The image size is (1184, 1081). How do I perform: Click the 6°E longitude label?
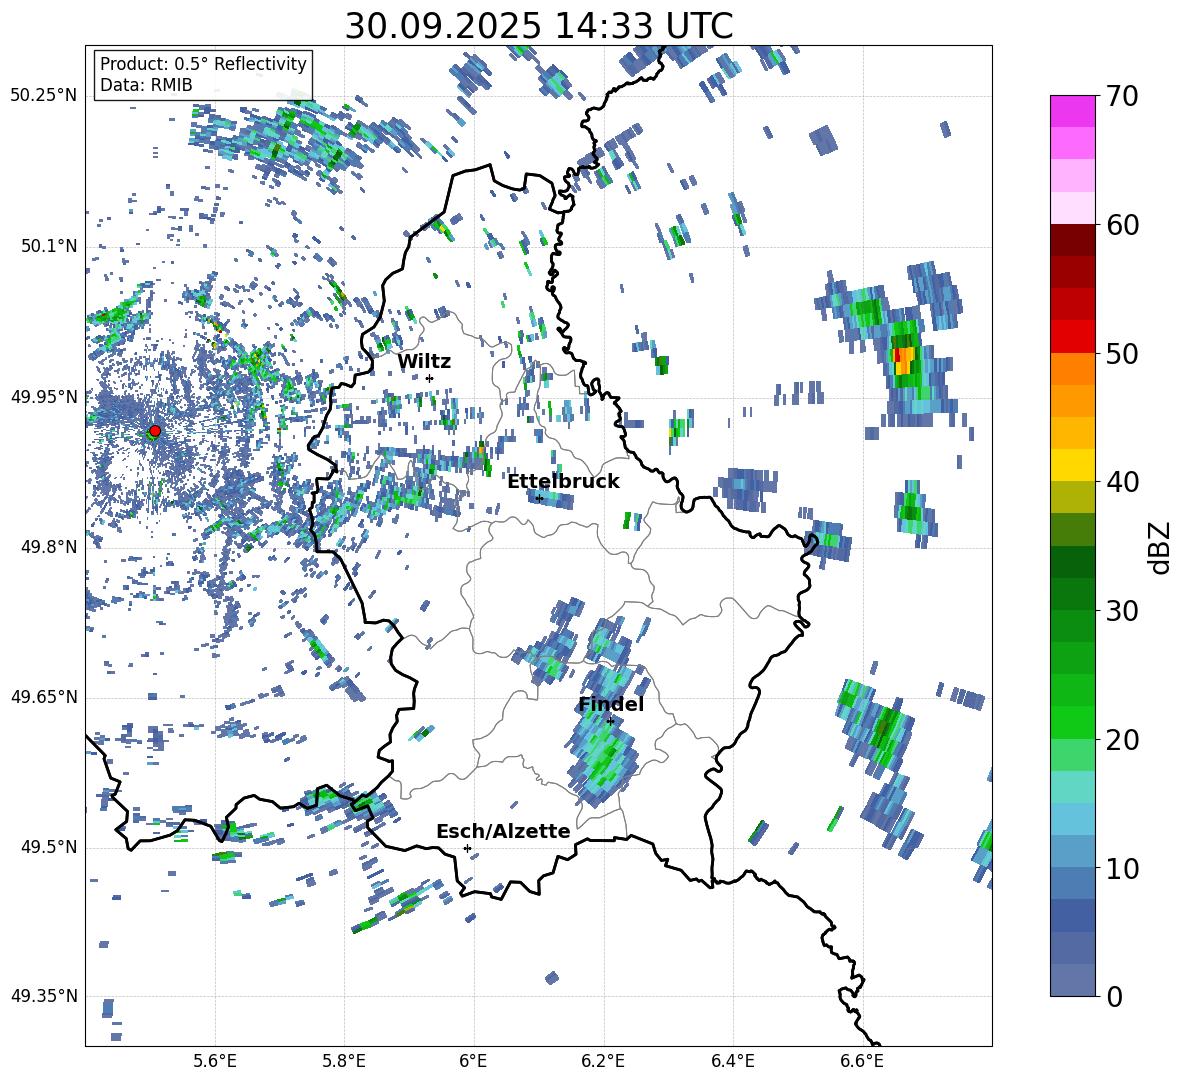473,1061
